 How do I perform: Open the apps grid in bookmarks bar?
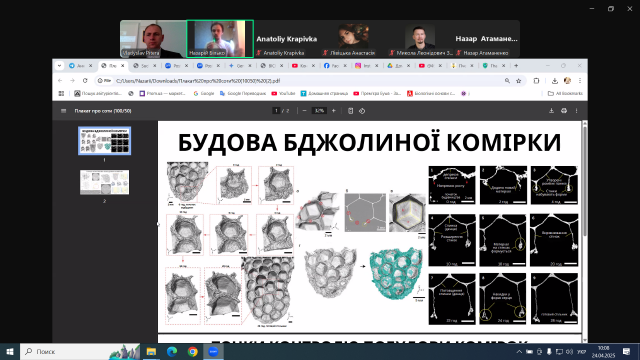(x=61, y=93)
